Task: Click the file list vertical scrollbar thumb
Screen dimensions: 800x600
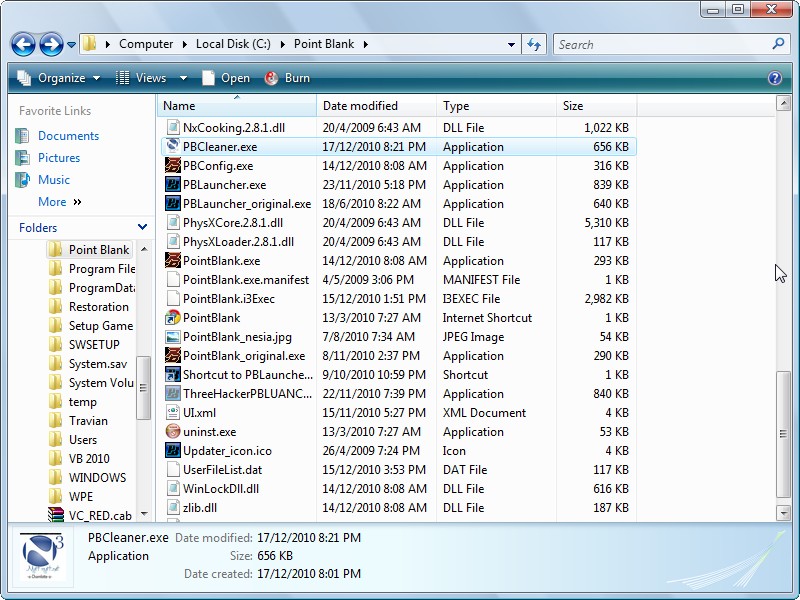Action: click(x=783, y=434)
